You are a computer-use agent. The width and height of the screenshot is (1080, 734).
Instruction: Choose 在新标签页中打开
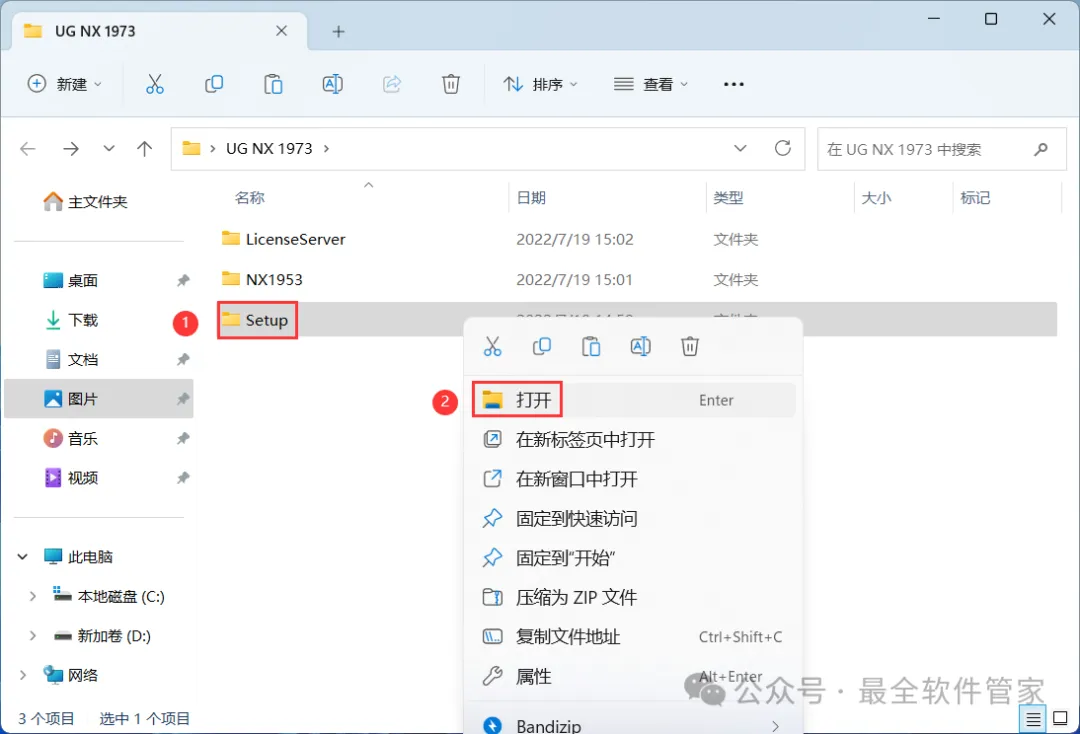point(633,439)
